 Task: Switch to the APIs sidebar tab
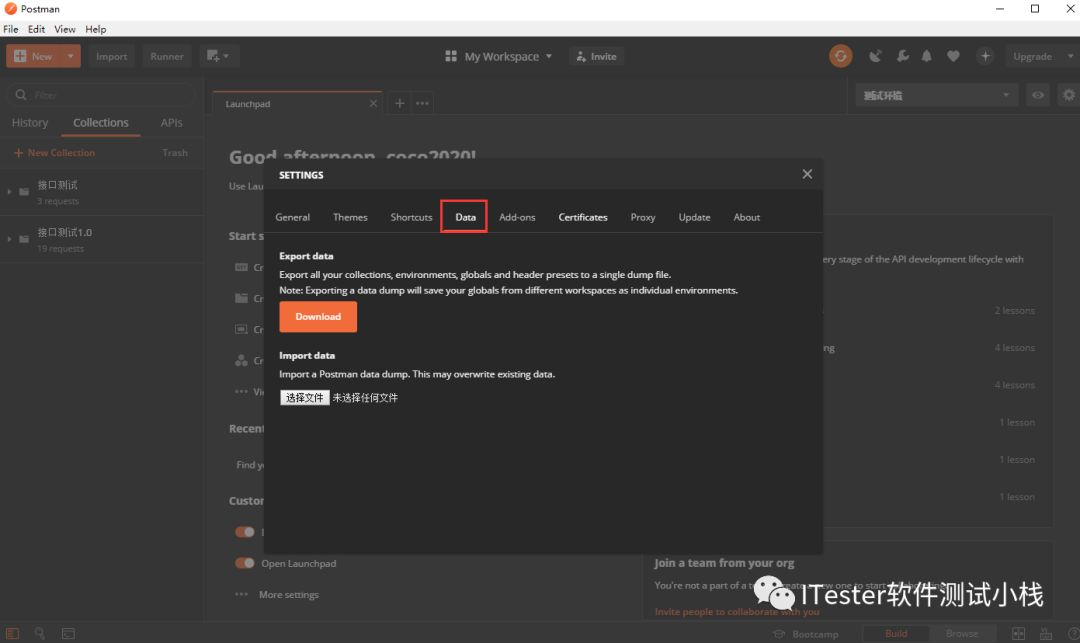coord(172,123)
